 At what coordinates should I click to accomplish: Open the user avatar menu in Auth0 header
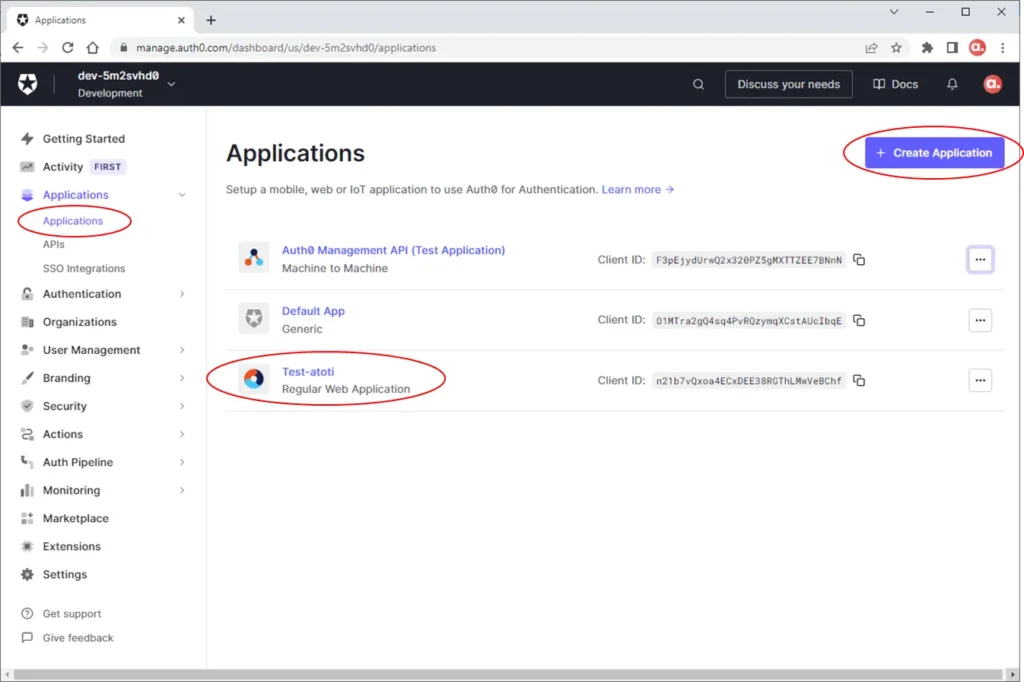[992, 84]
